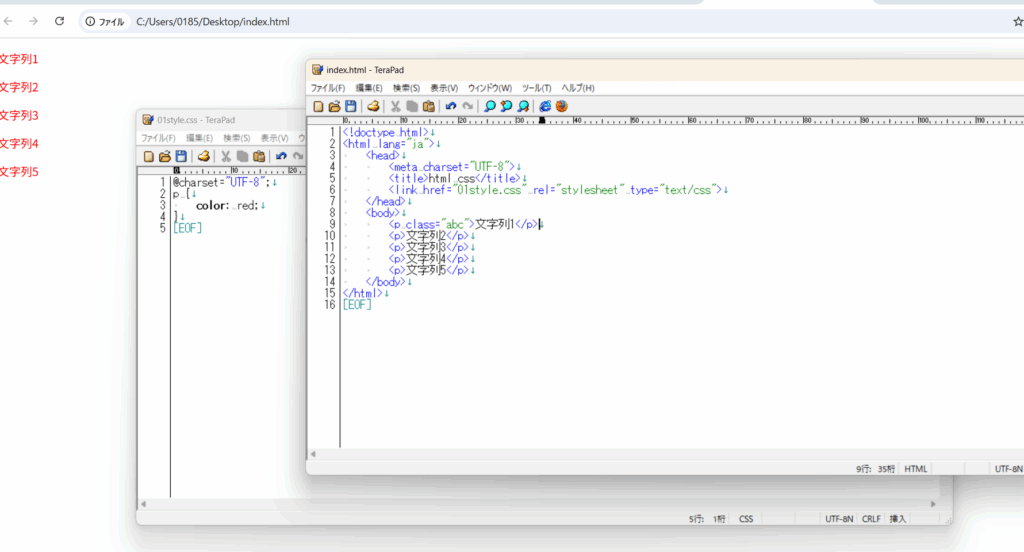Click New file icon in index.html TeraPad toolbar

(x=318, y=105)
